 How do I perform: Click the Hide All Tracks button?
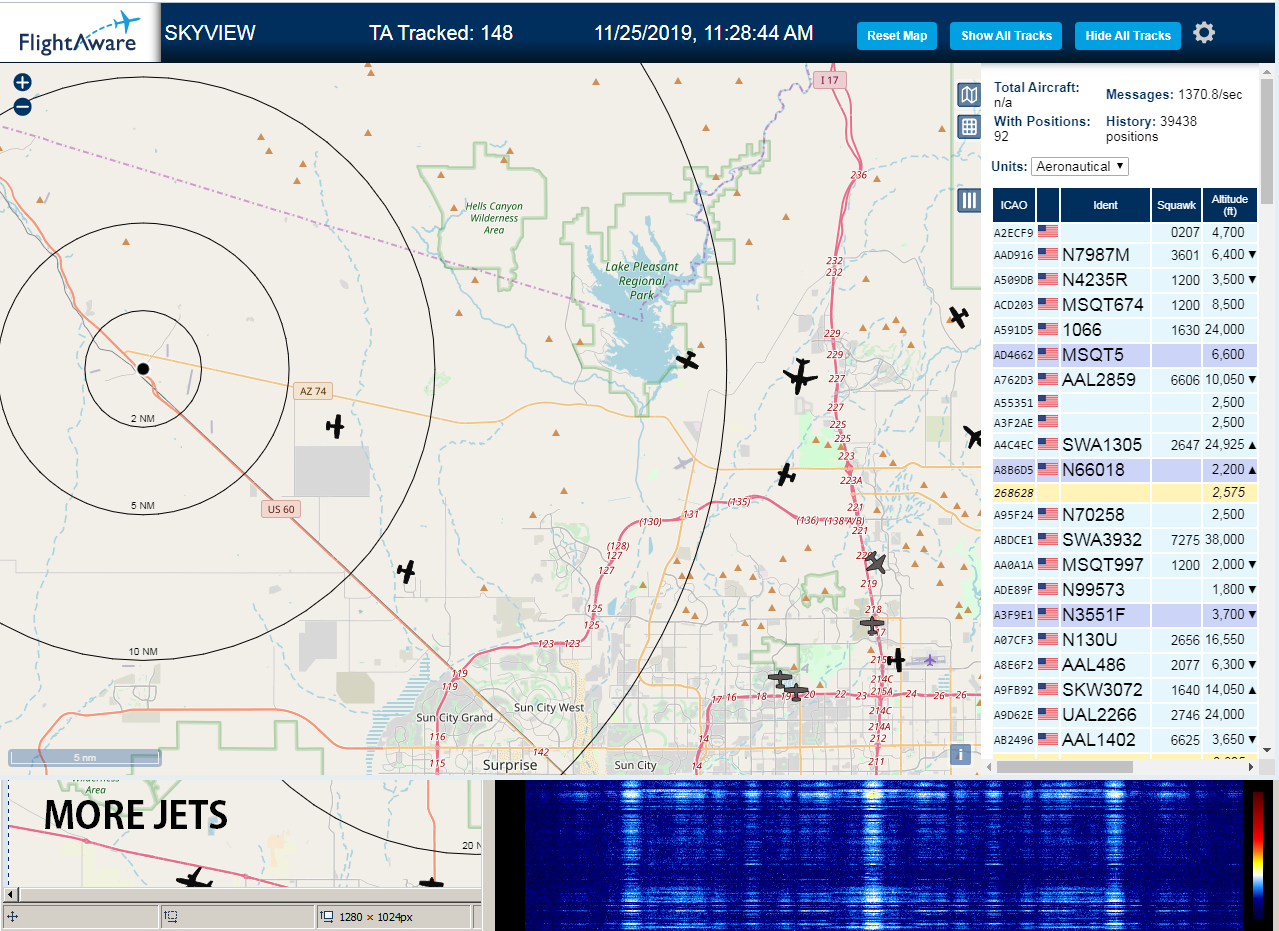point(1128,35)
